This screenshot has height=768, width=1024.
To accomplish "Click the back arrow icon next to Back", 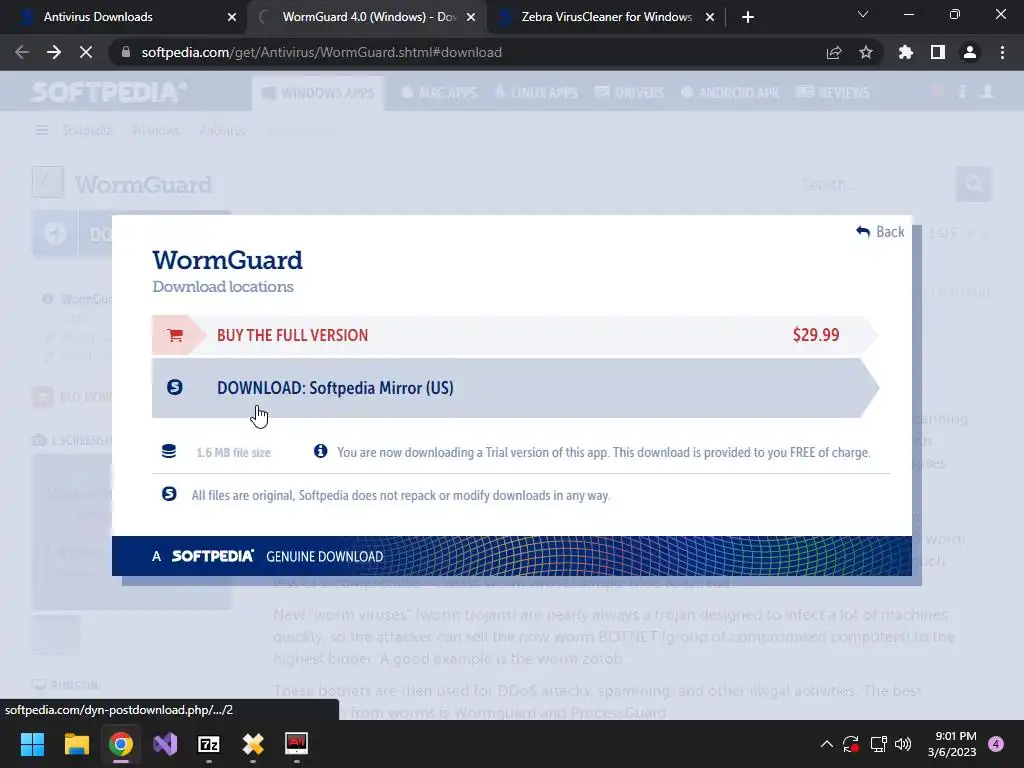I will pos(863,232).
